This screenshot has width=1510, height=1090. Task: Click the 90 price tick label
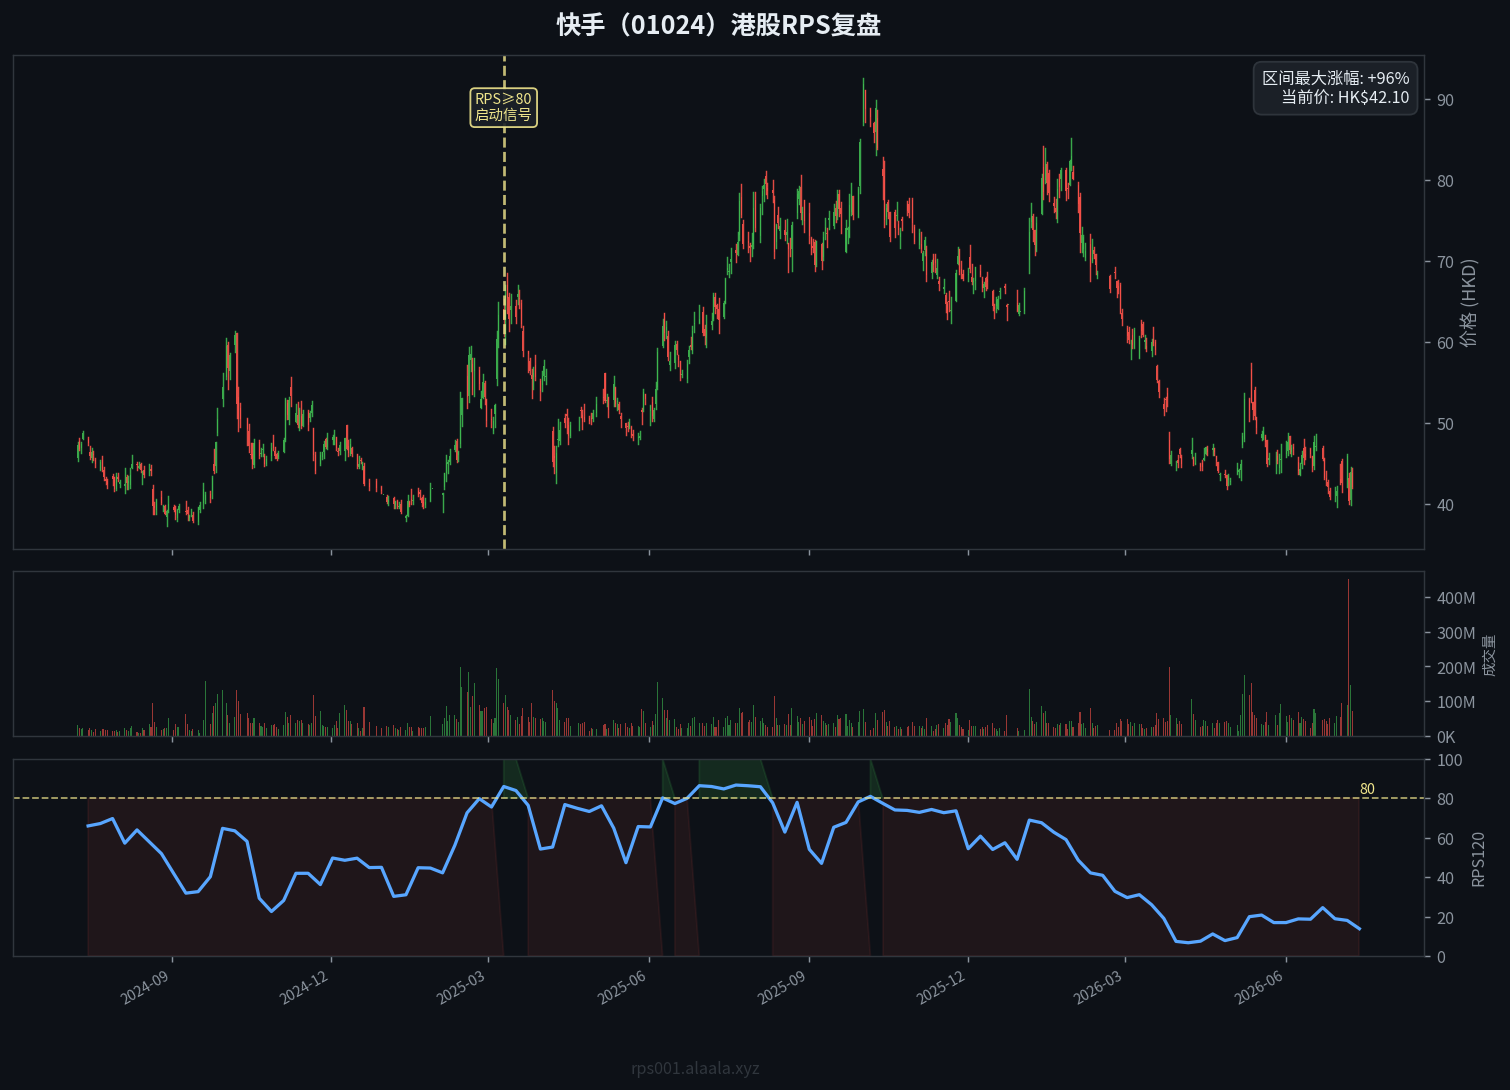coord(1445,100)
